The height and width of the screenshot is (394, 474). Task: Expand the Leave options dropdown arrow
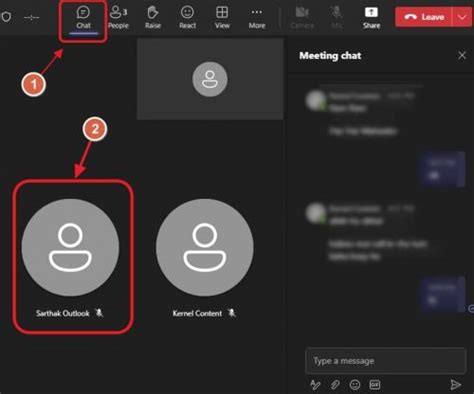click(462, 17)
